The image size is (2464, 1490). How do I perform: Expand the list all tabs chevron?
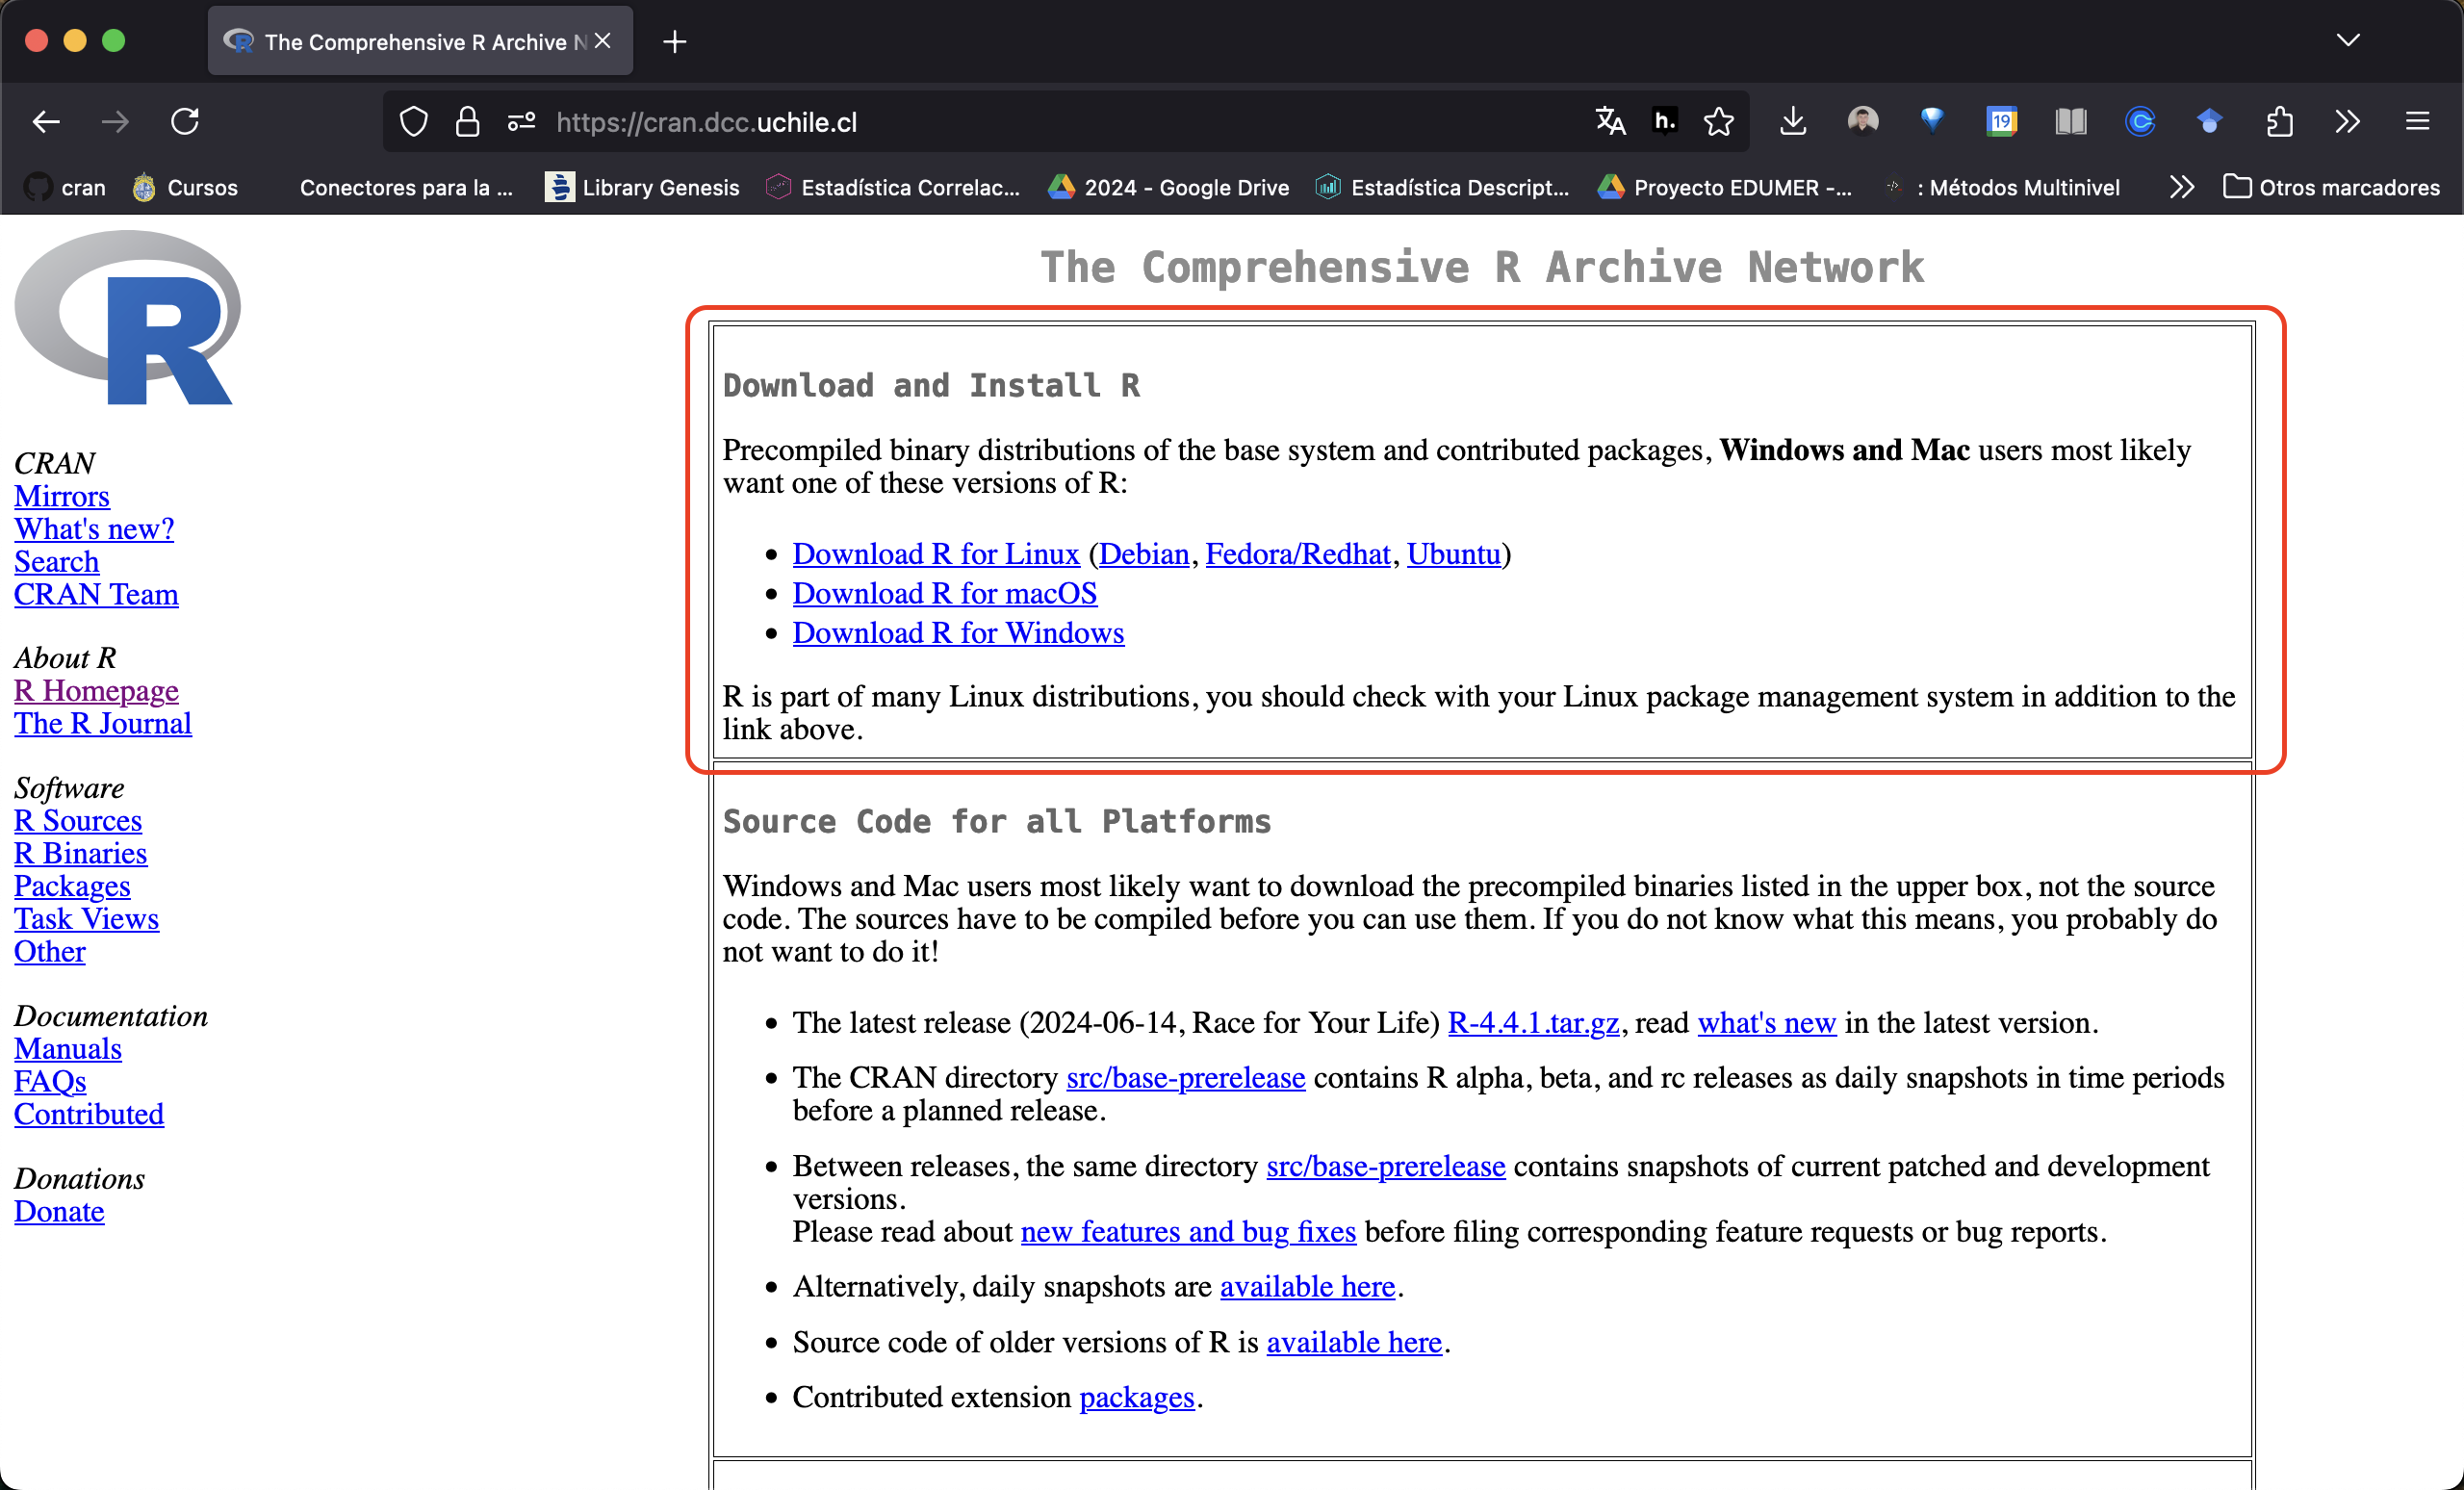click(x=2348, y=40)
